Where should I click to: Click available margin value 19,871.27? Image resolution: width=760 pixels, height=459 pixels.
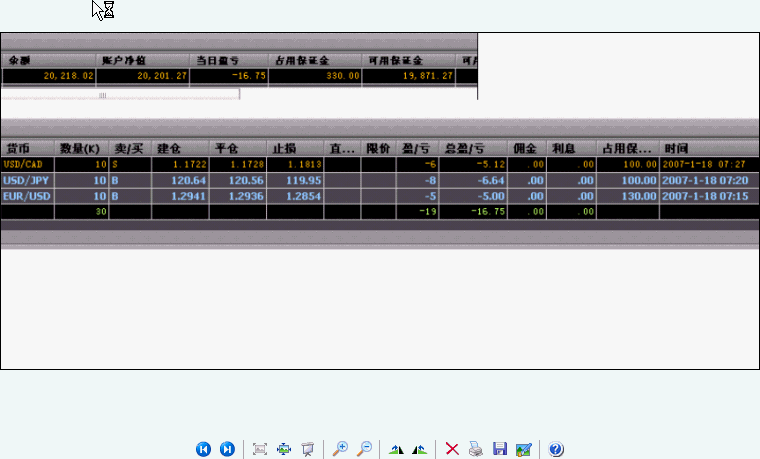point(428,76)
